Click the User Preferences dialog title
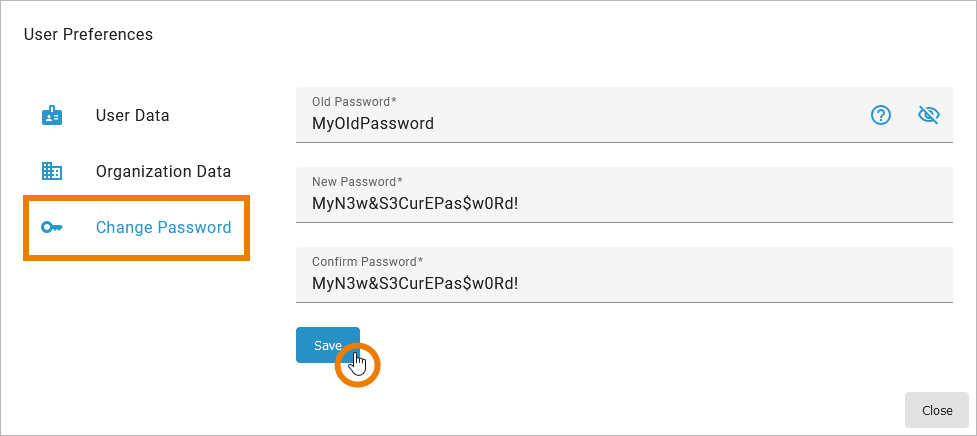This screenshot has width=977, height=436. click(88, 35)
